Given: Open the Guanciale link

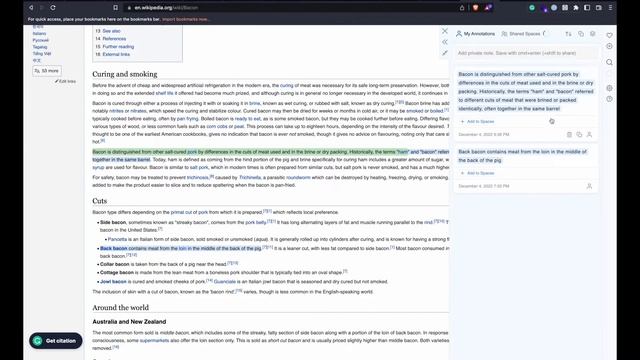Looking at the screenshot, I should coord(224,282).
